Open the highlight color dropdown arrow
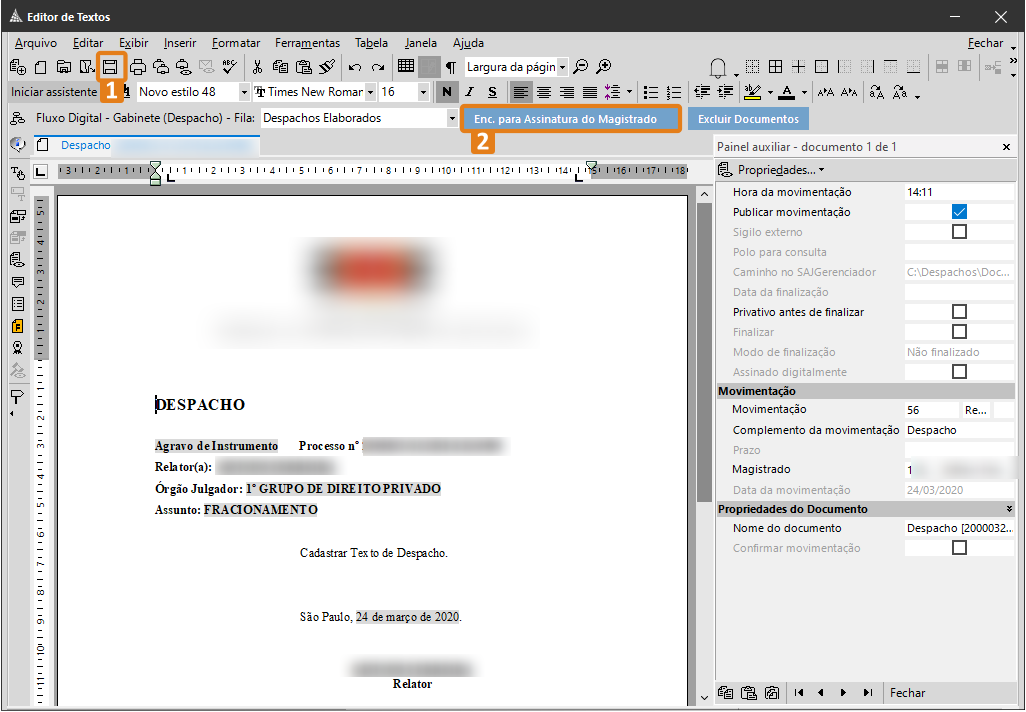Viewport: 1026px width, 712px height. coord(770,92)
